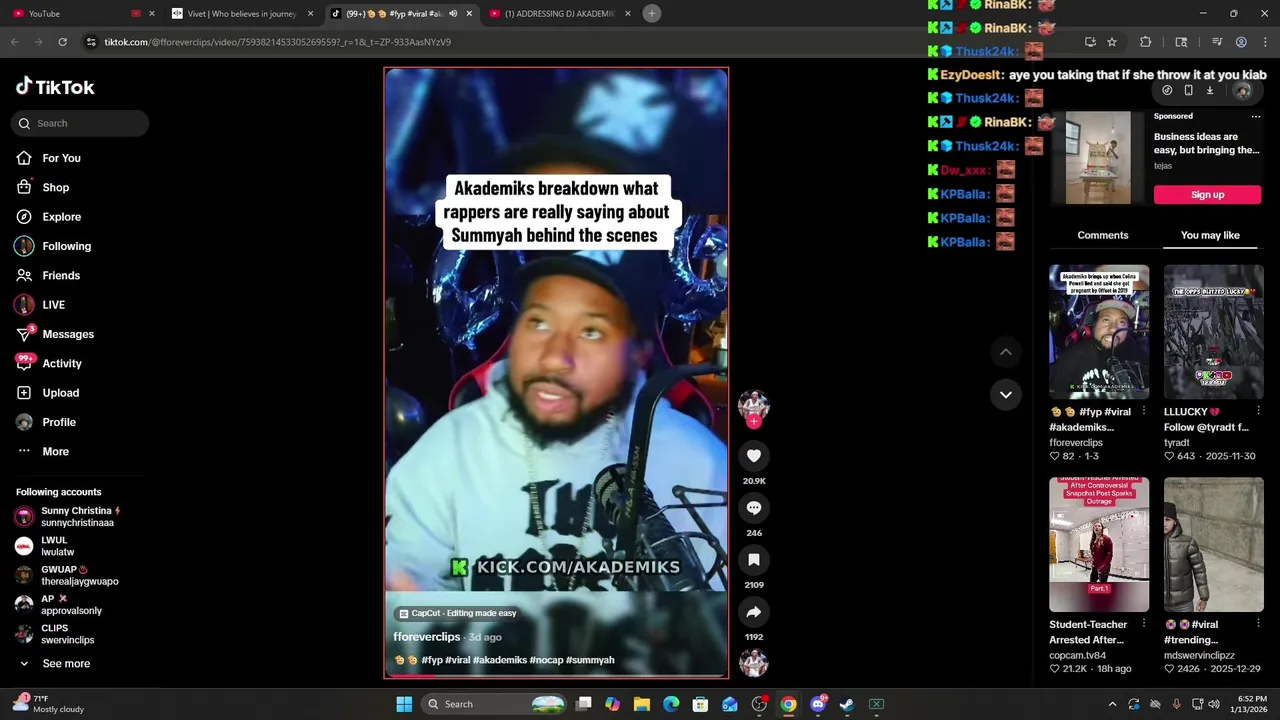The height and width of the screenshot is (720, 1280).
Task: Click the Get app phone icon
Action: (x=1188, y=90)
